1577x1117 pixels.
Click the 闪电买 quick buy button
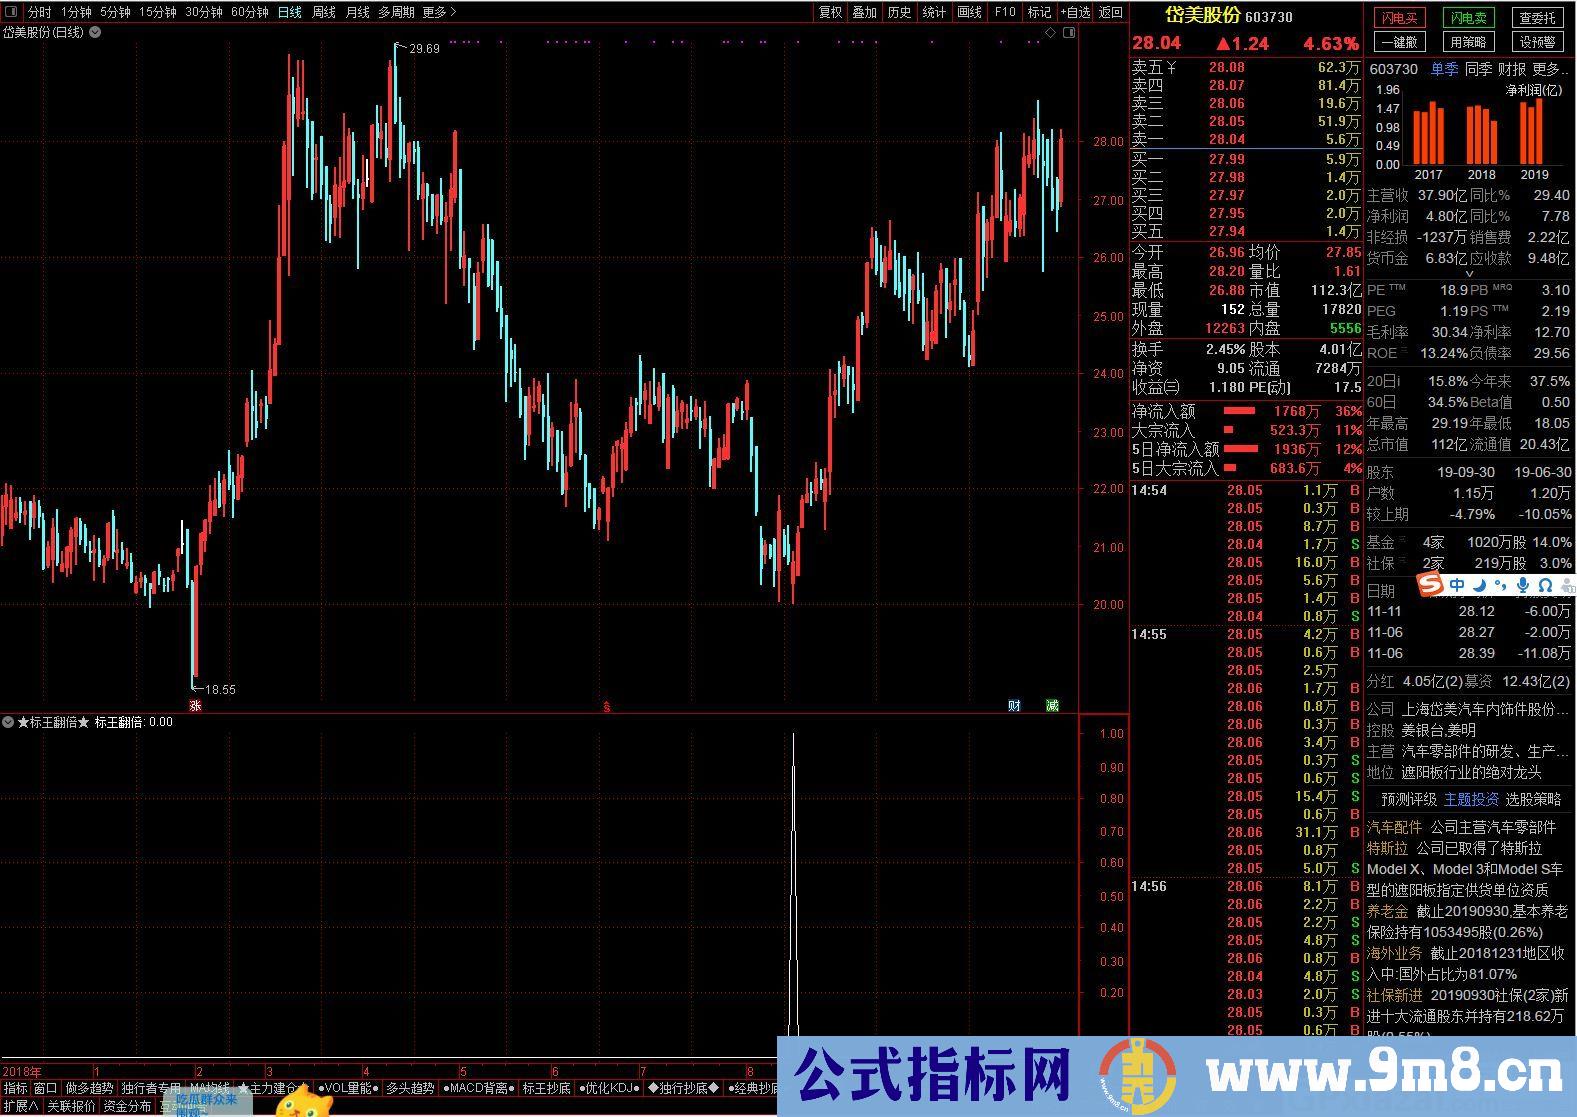click(1400, 18)
